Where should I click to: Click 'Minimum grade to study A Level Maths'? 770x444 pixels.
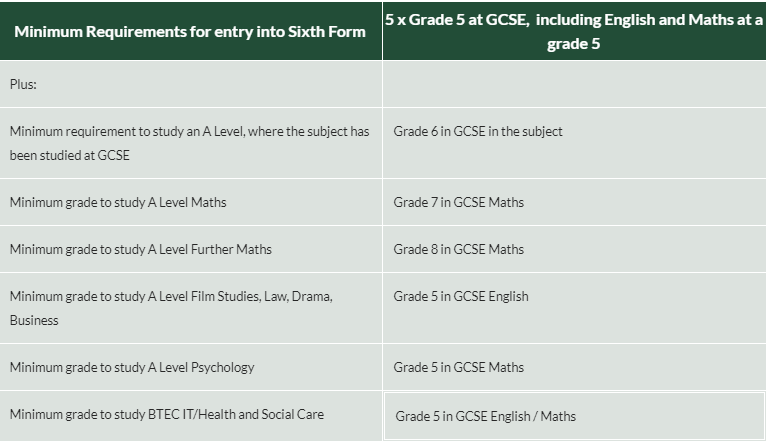tap(191, 202)
